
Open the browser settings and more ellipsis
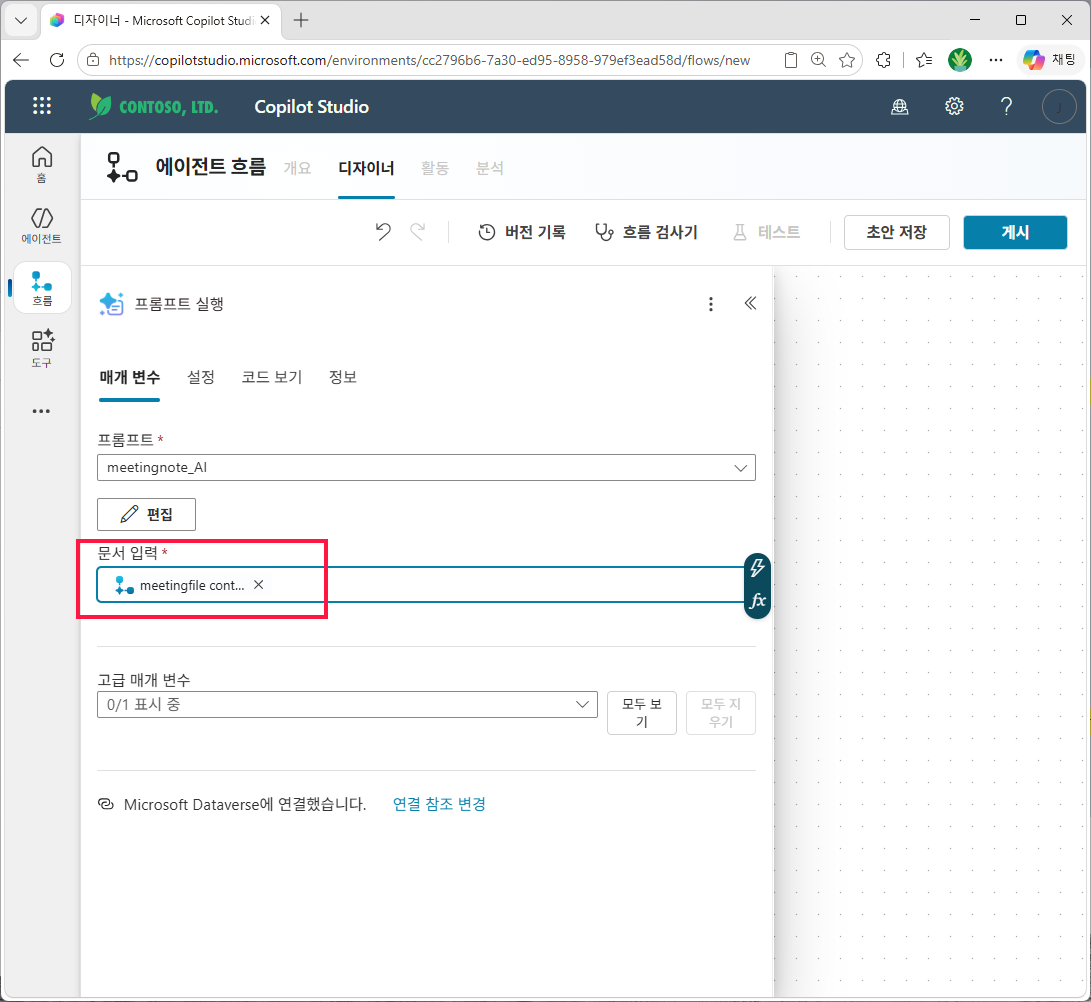(996, 60)
